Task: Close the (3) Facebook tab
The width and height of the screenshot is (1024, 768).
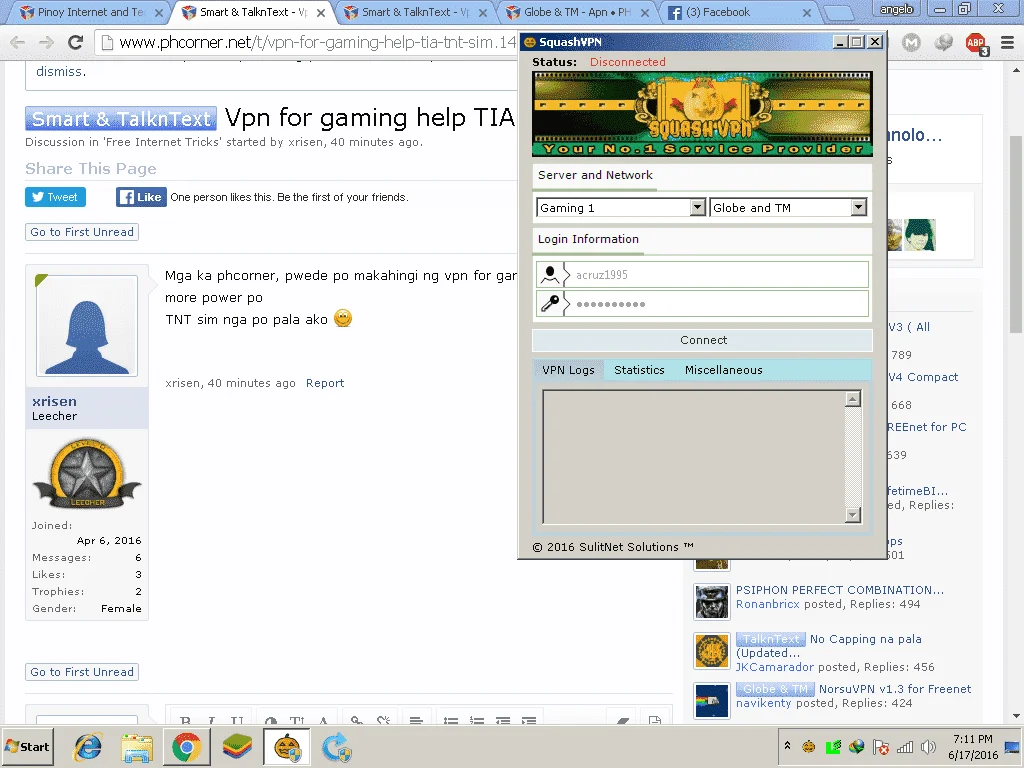Action: [x=807, y=12]
